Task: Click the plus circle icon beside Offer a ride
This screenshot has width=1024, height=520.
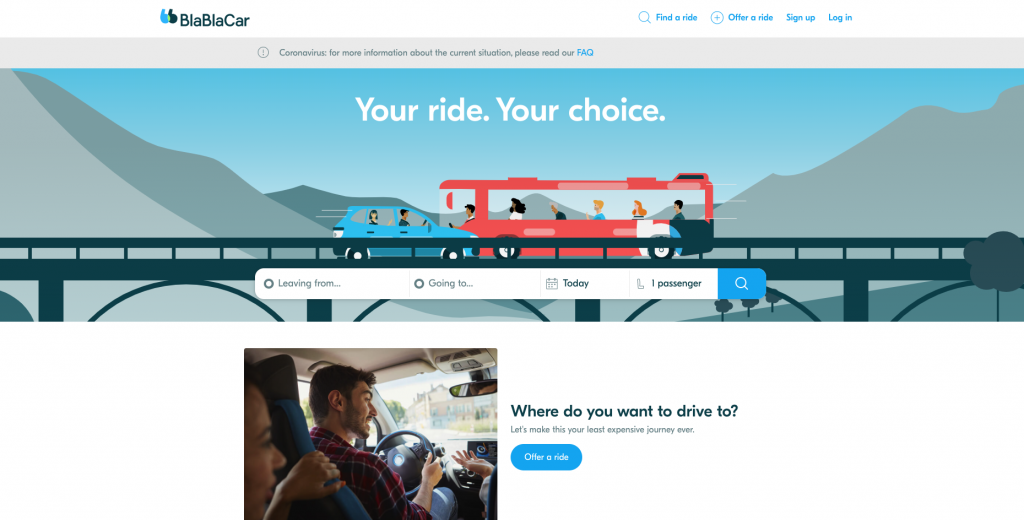Action: (x=716, y=18)
